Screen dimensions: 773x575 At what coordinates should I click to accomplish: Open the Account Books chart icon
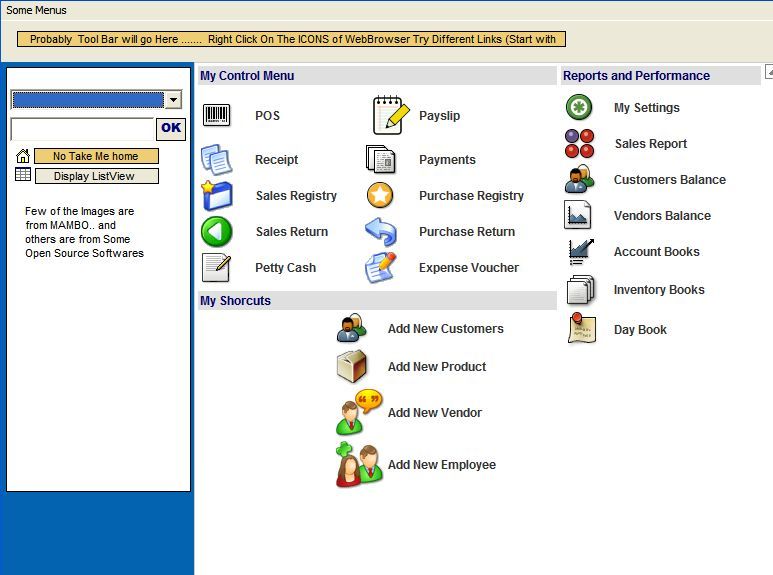580,252
